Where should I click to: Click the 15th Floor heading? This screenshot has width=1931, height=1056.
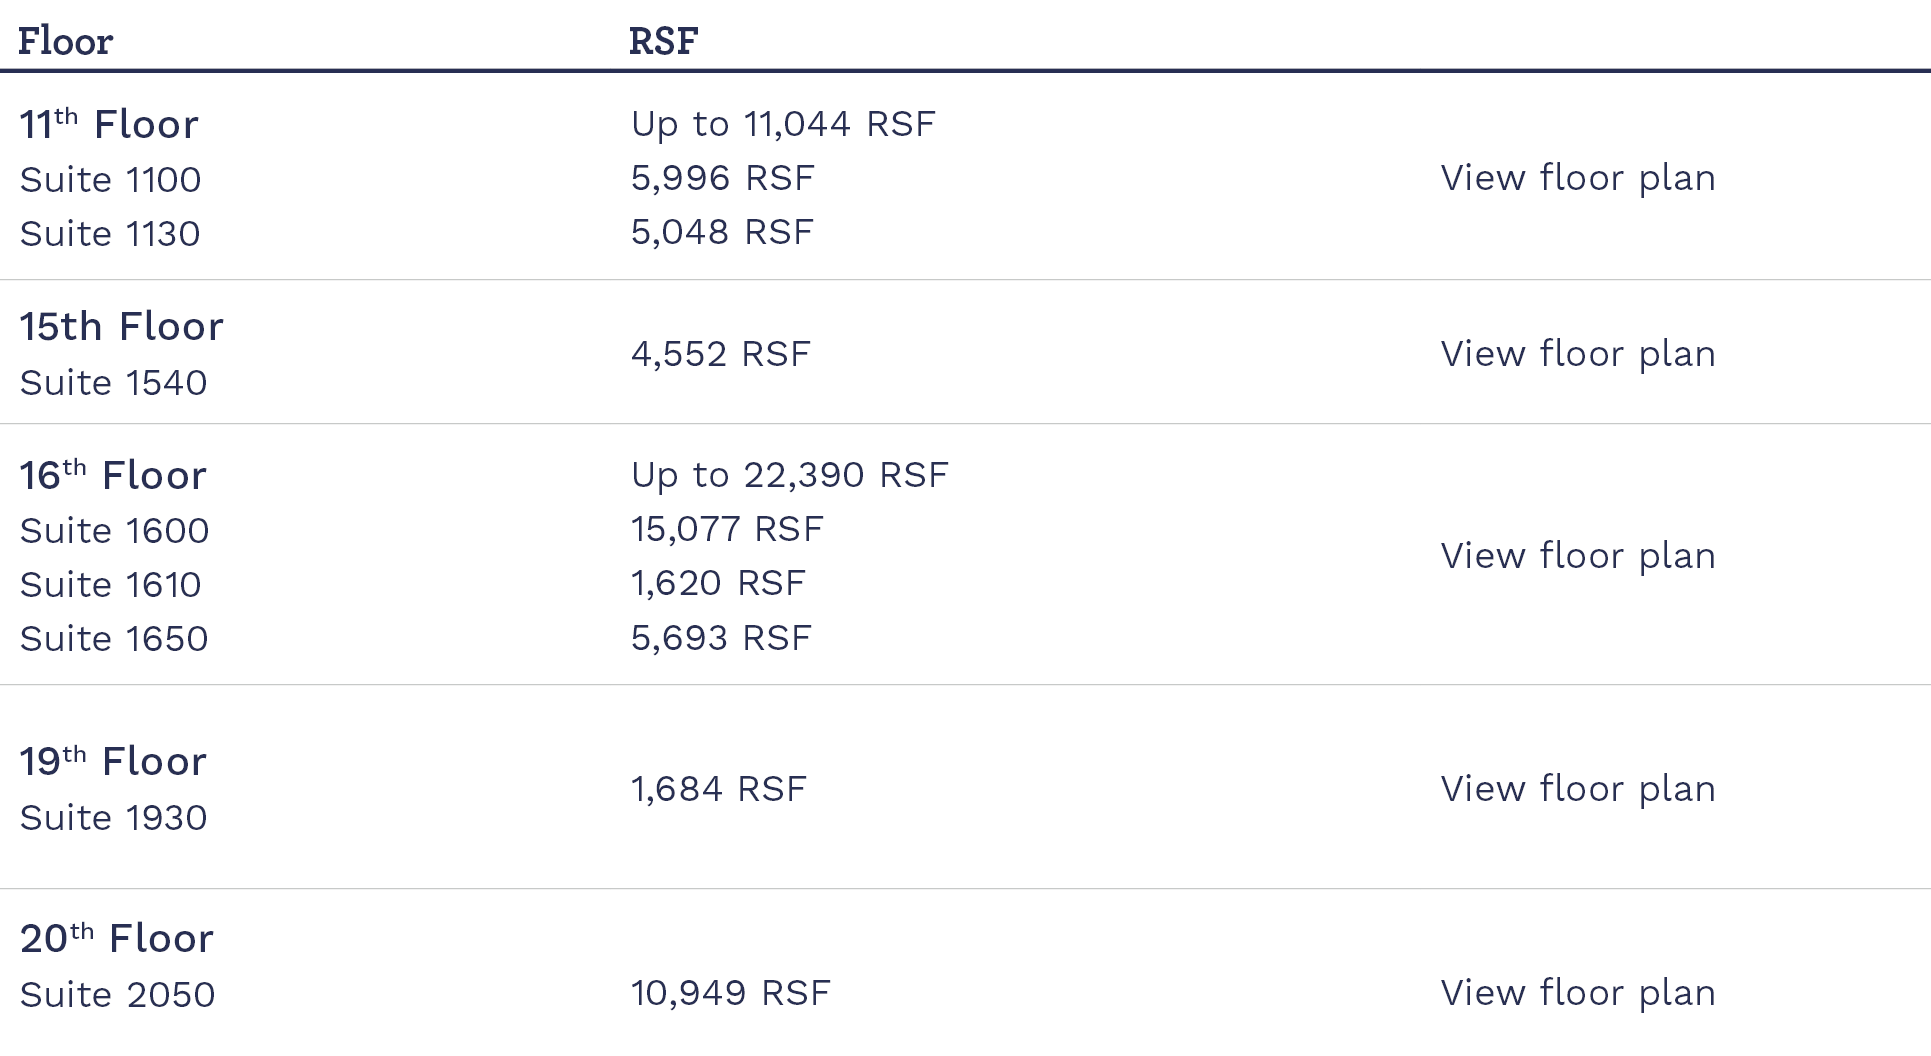(x=121, y=327)
